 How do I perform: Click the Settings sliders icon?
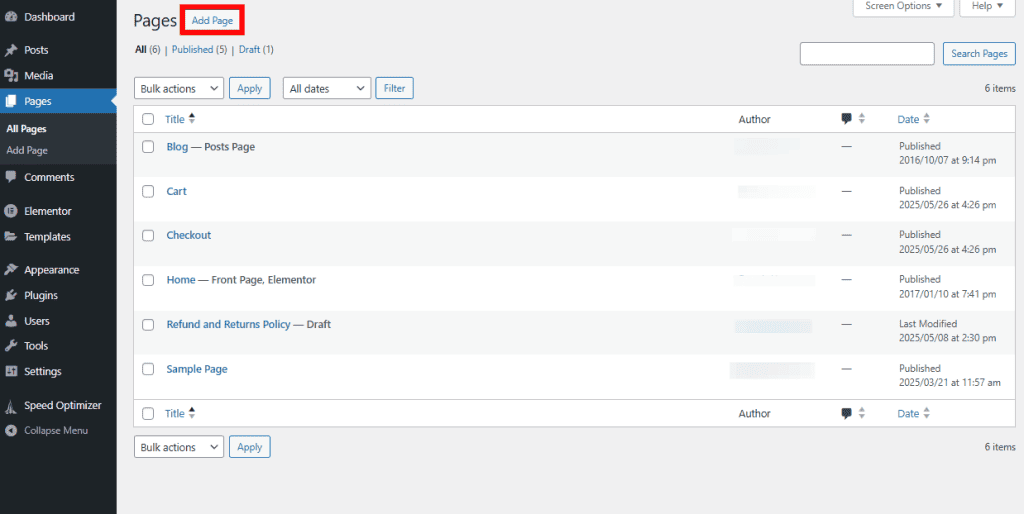[10, 371]
